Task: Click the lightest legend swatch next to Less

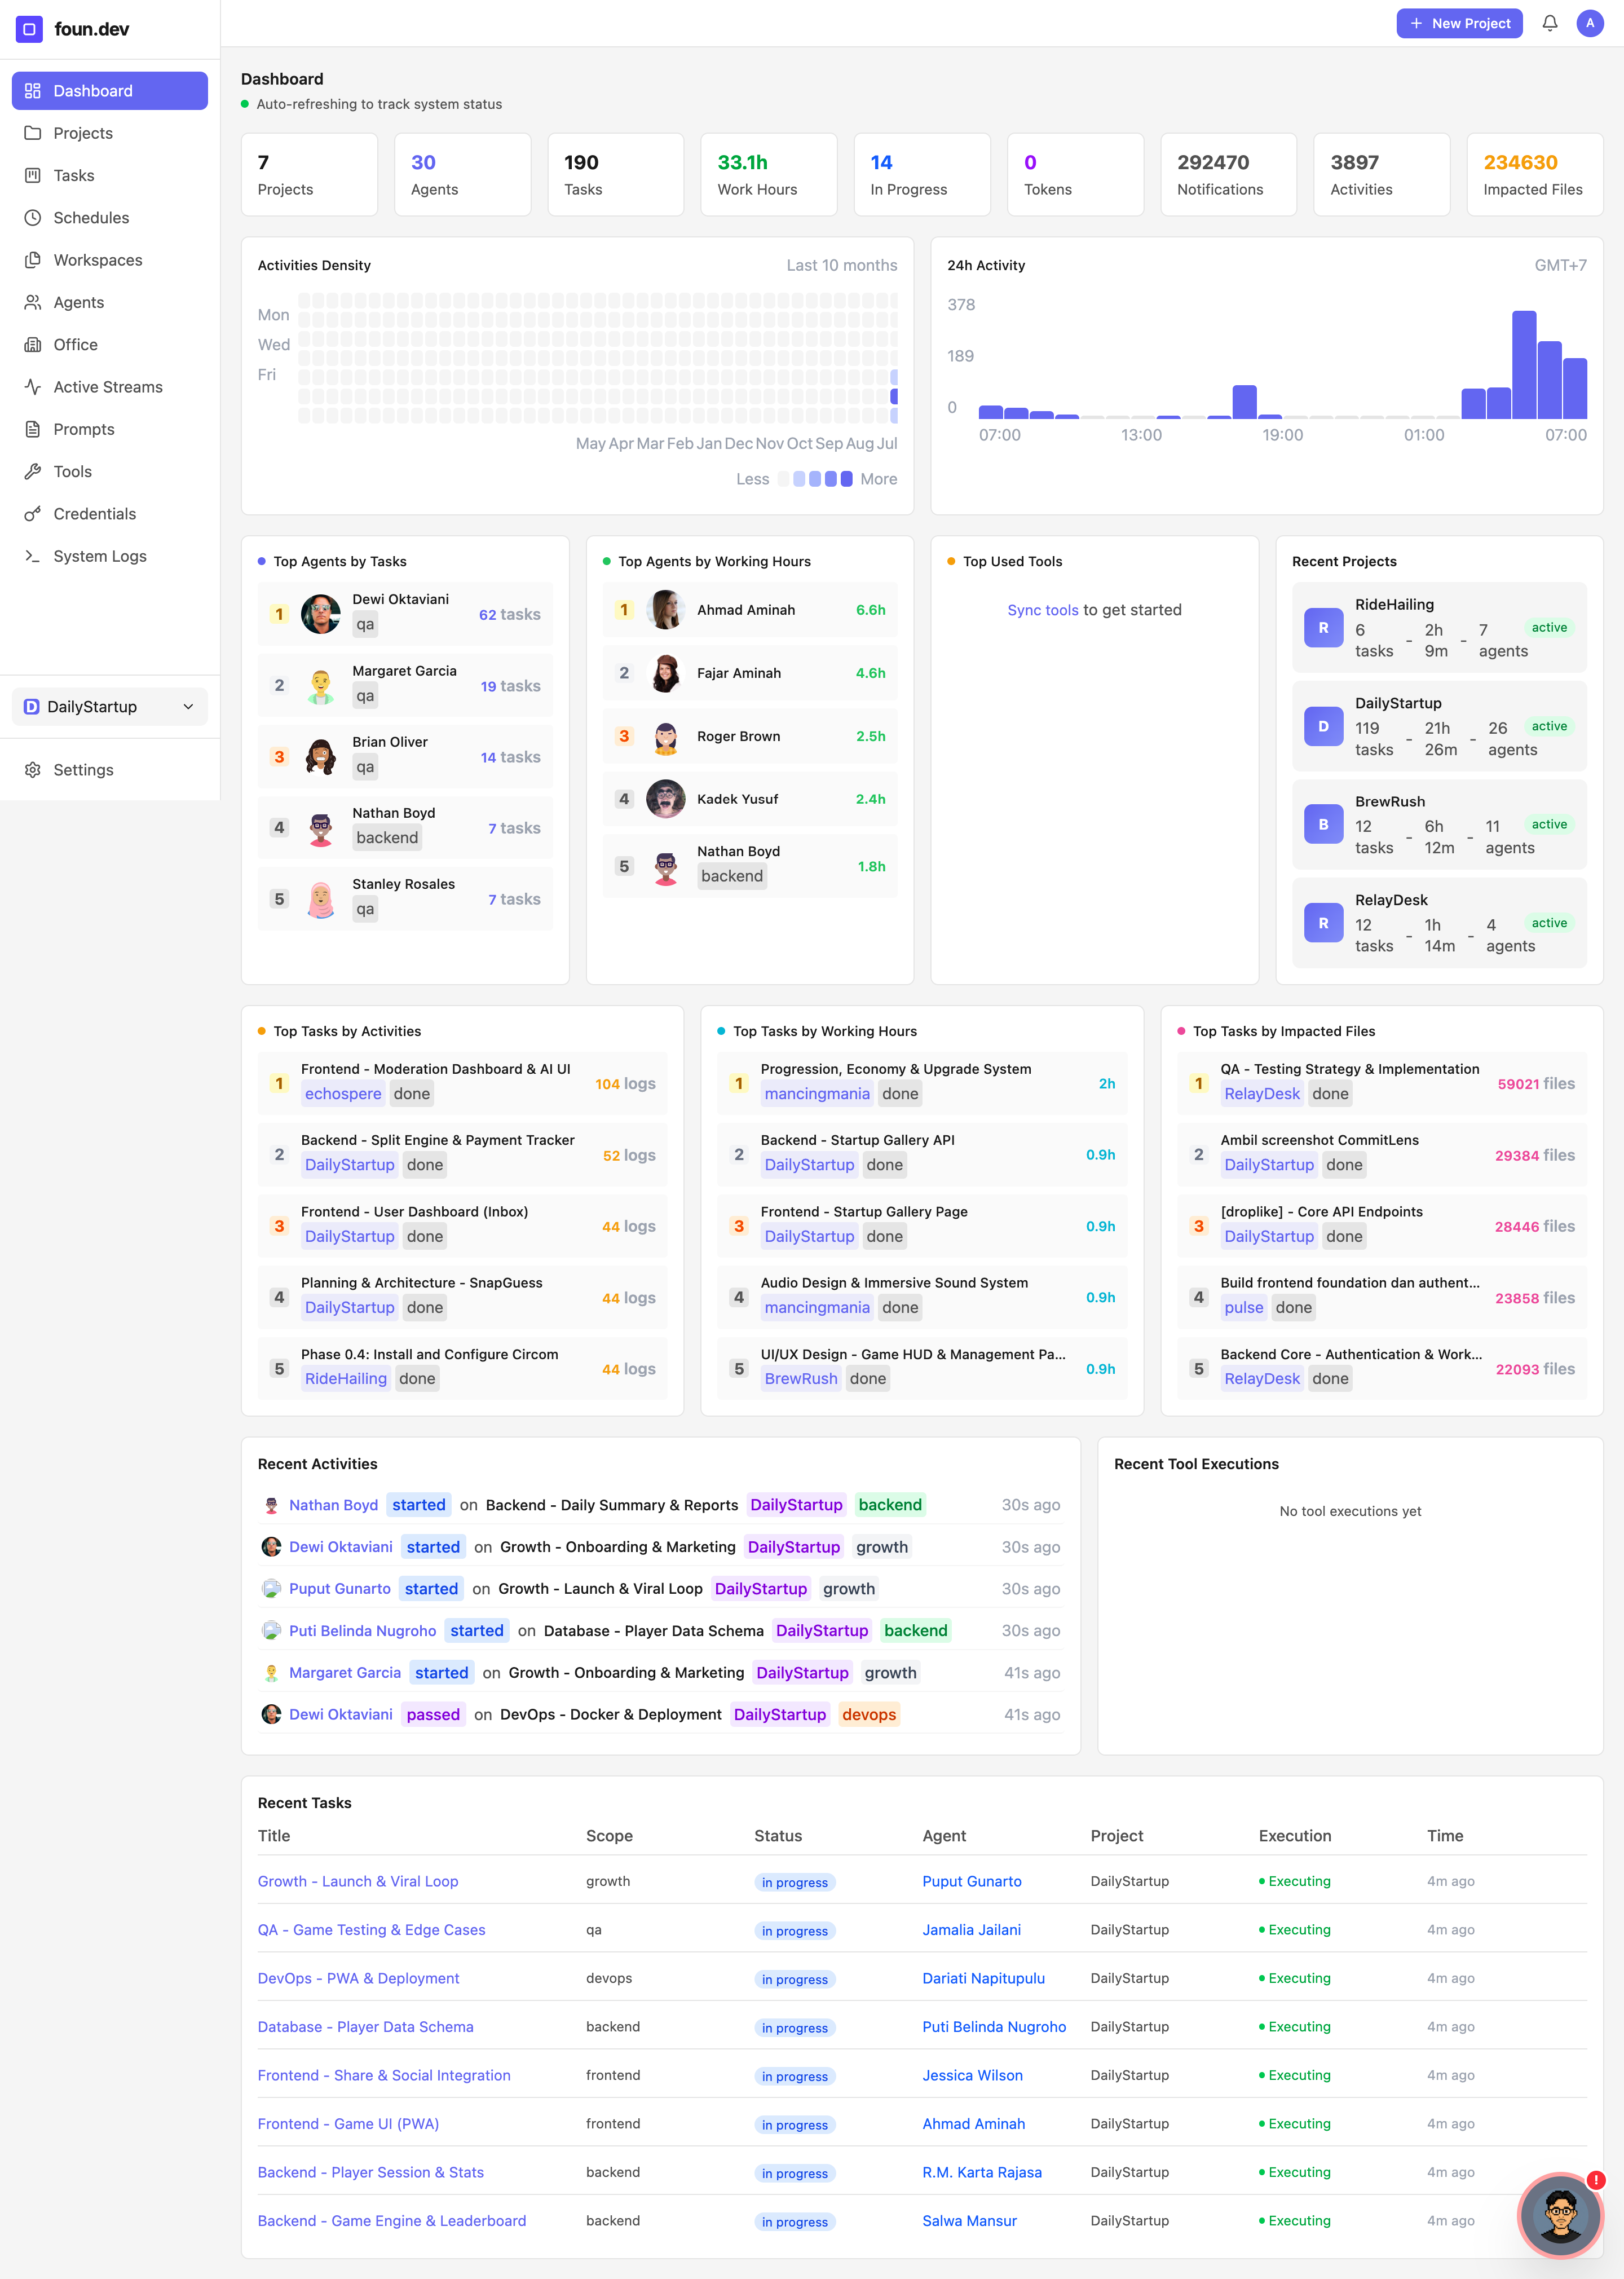Action: point(784,479)
